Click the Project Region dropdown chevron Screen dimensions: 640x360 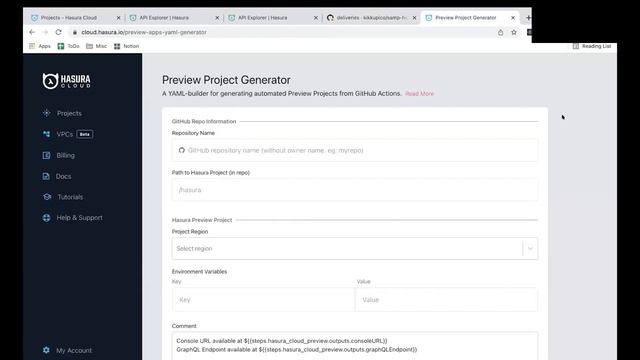530,249
